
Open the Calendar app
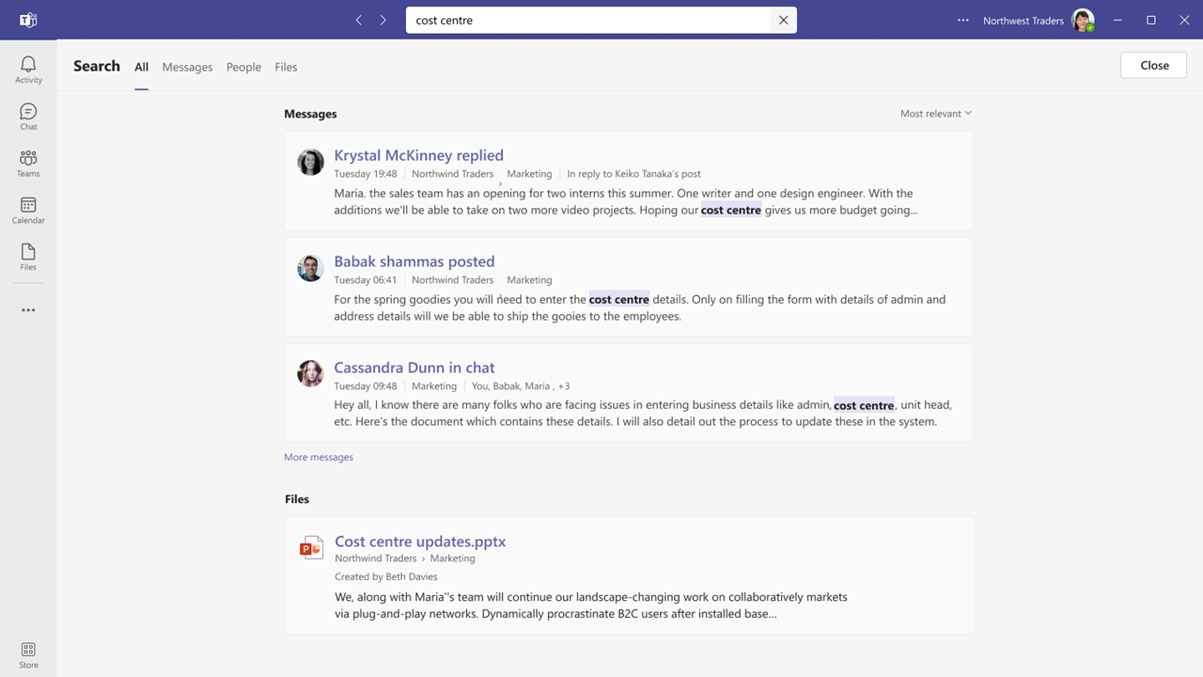pos(28,210)
